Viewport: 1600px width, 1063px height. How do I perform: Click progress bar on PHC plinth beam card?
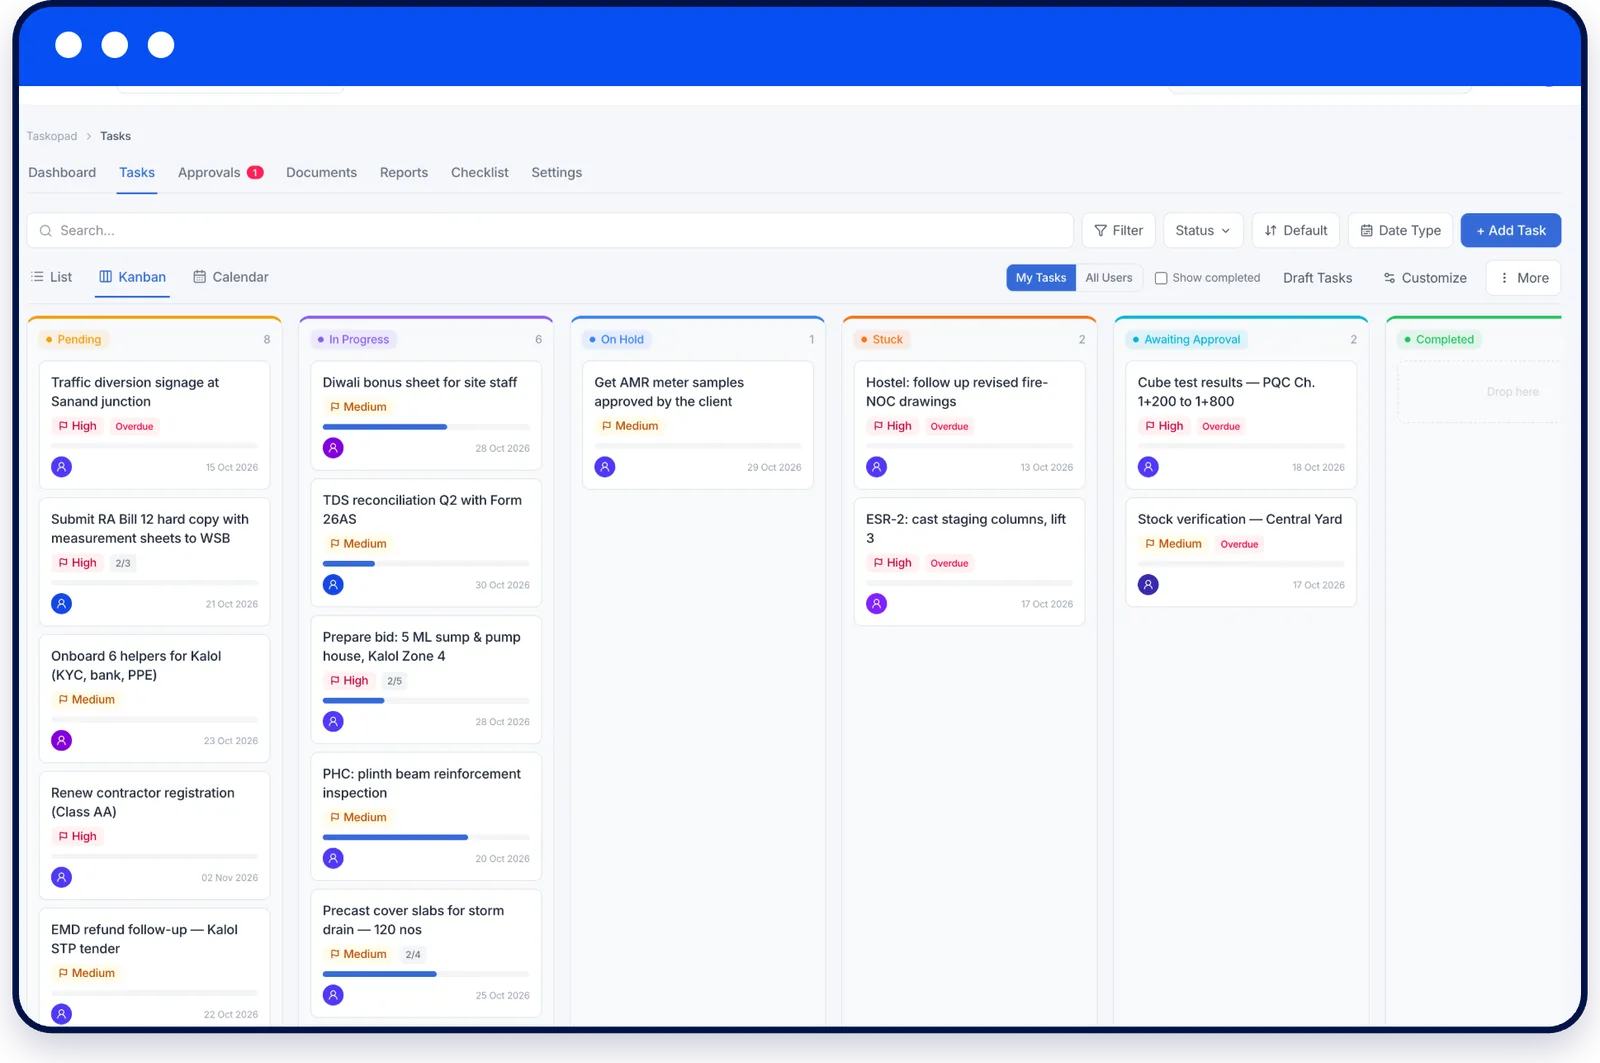coord(426,837)
